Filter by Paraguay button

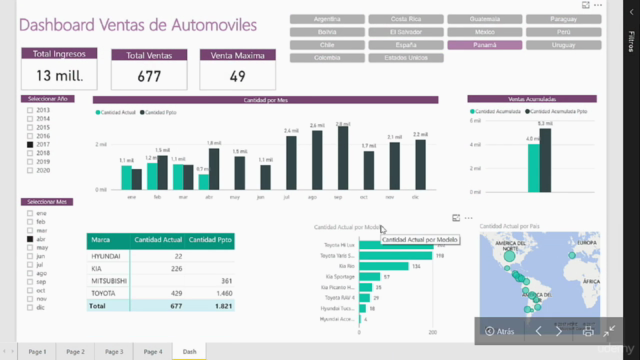coord(564,19)
